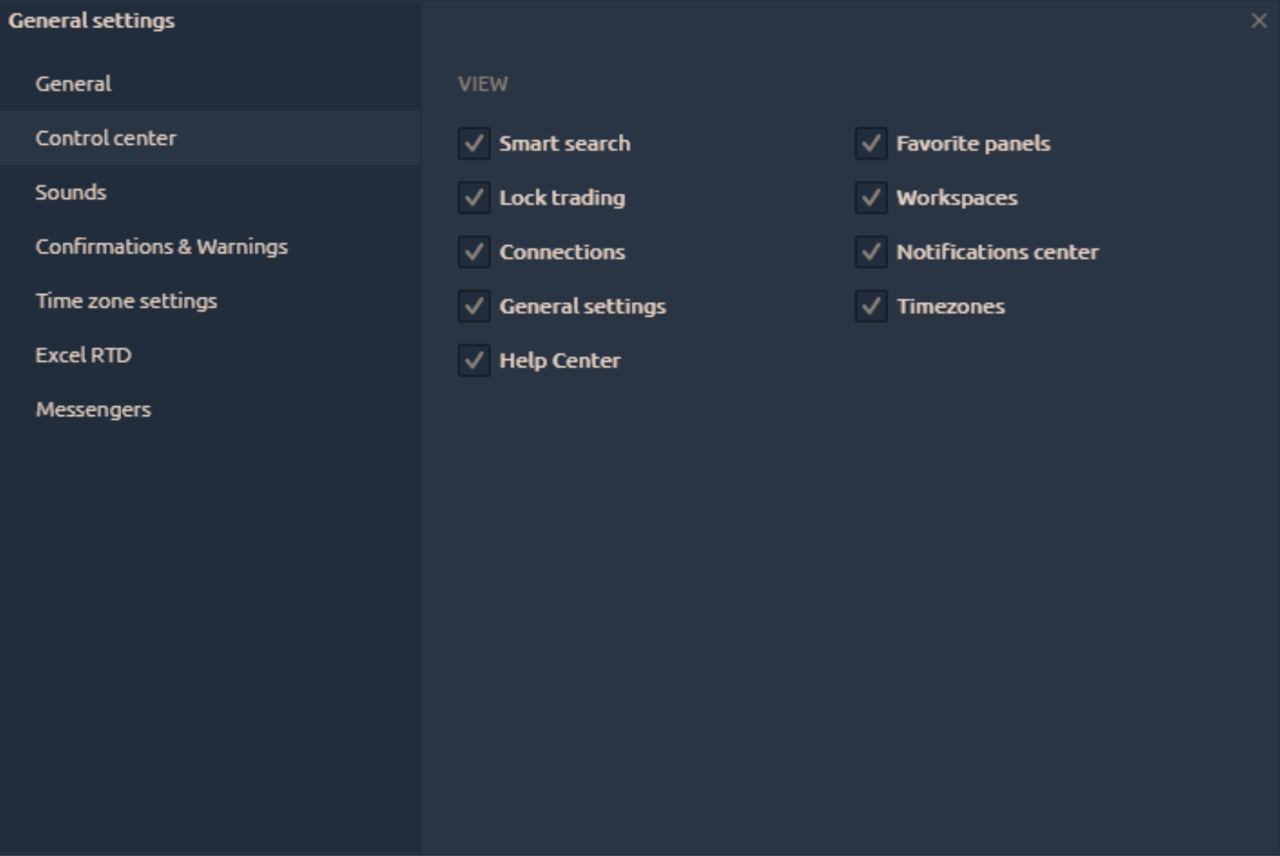Toggle the Timezones checkbox
Screen dimensions: 1280x856
[871, 306]
